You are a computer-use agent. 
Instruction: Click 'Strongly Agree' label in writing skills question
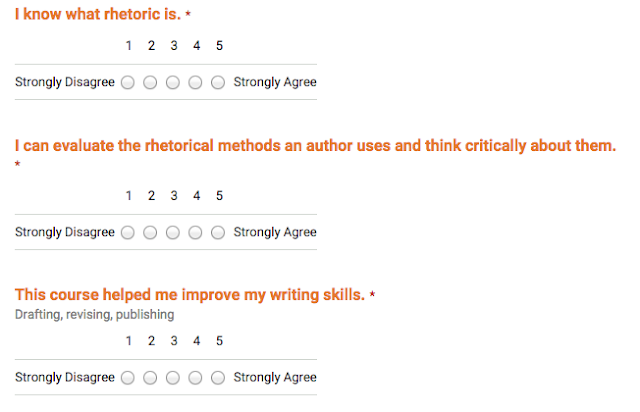point(275,378)
